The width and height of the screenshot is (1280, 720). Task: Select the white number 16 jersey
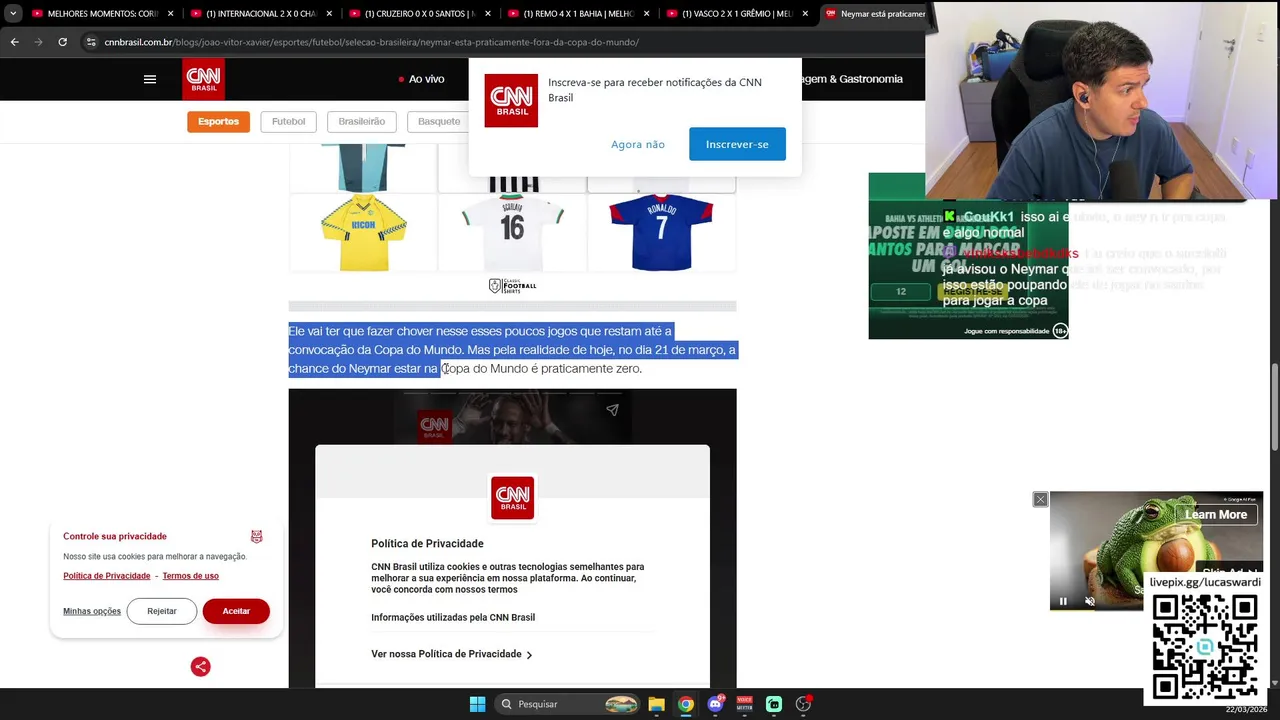click(x=512, y=233)
